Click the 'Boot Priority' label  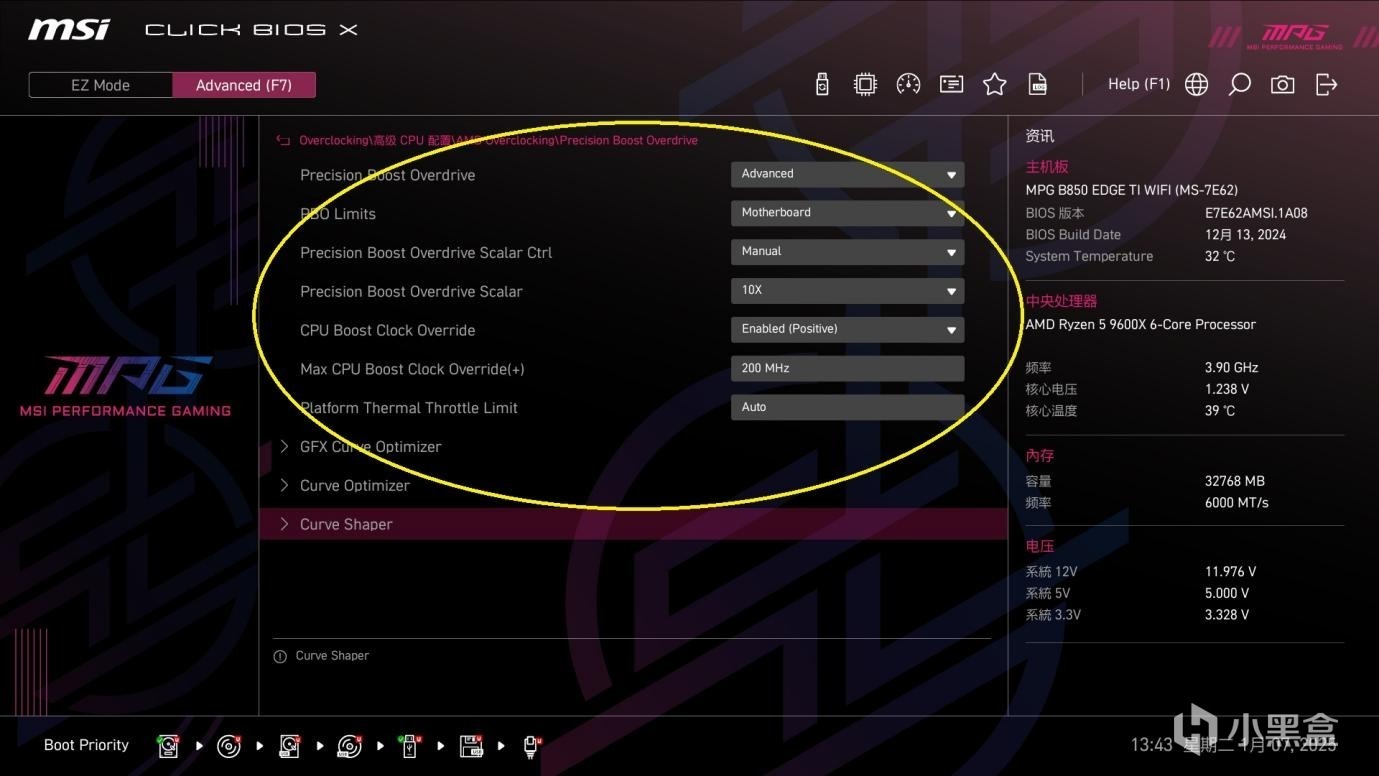pos(86,745)
